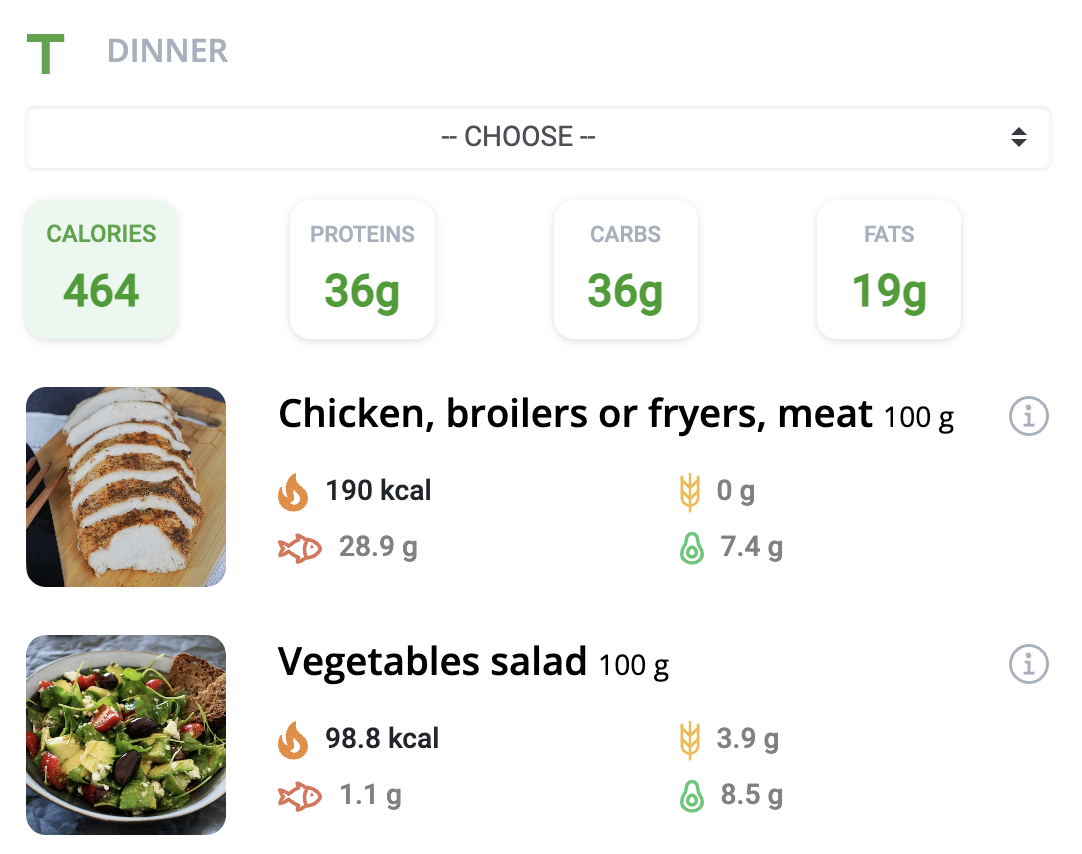Click the flame icon beside 190 kcal
Image resolution: width=1082 pixels, height=854 pixels.
(x=293, y=492)
